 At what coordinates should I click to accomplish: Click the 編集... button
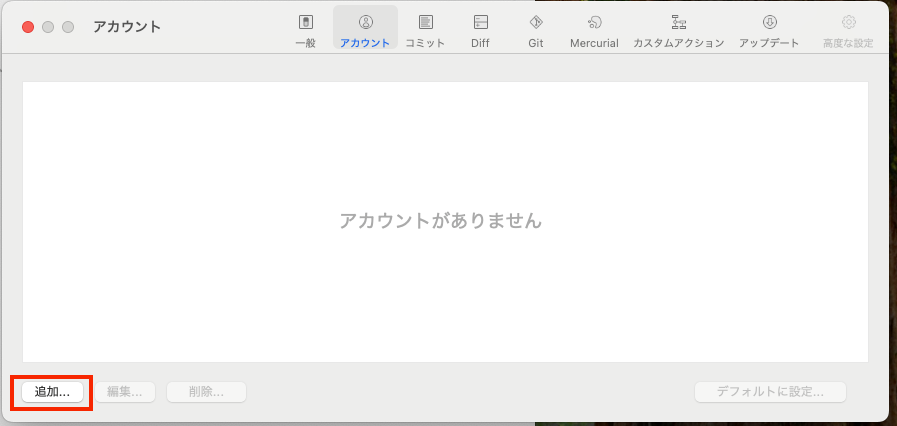click(125, 392)
